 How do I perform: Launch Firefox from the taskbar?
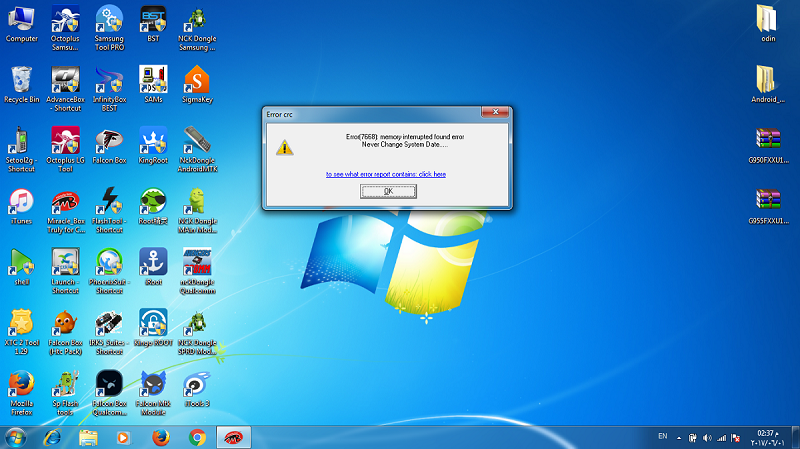click(161, 437)
